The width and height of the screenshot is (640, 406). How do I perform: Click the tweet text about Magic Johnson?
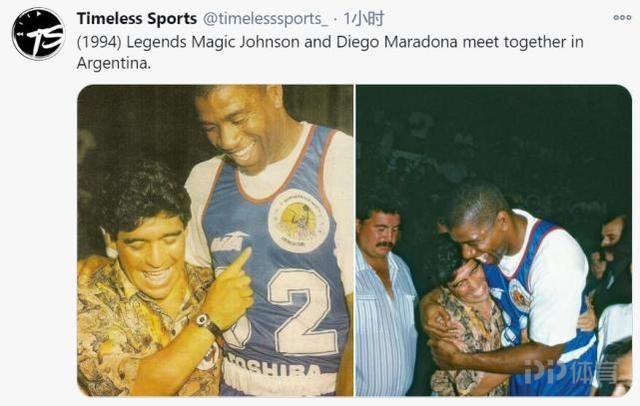pos(330,53)
